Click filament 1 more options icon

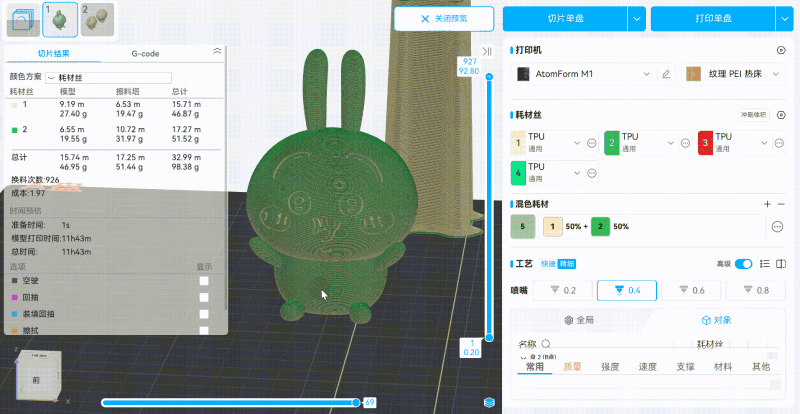(592, 143)
